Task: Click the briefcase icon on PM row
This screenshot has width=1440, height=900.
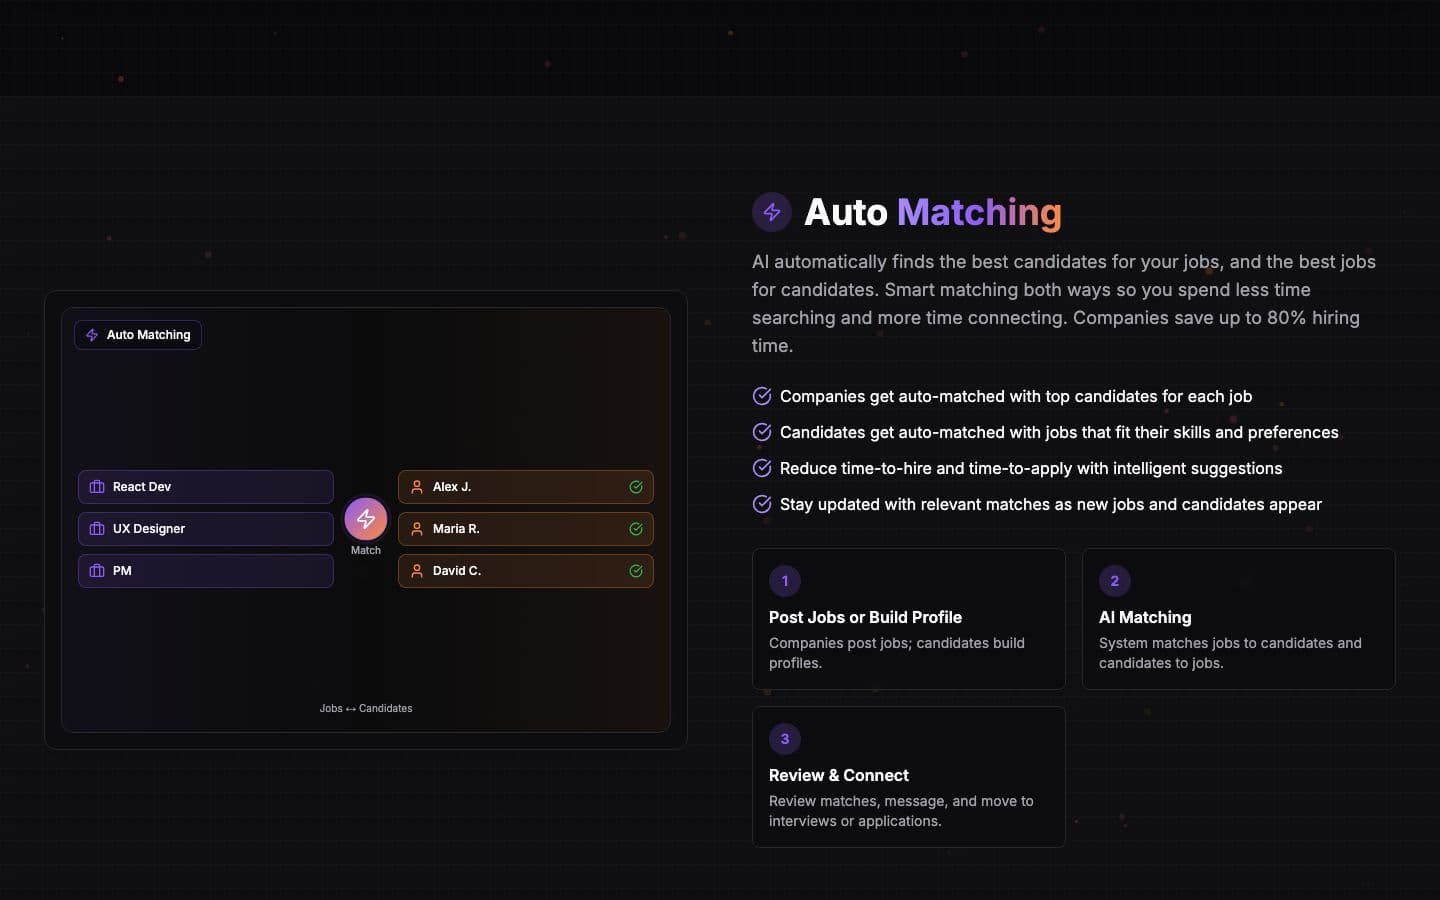Action: pyautogui.click(x=97, y=571)
